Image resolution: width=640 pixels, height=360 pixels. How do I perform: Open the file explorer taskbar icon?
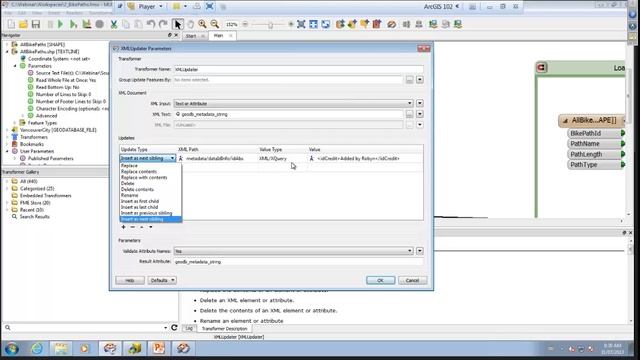(61, 348)
